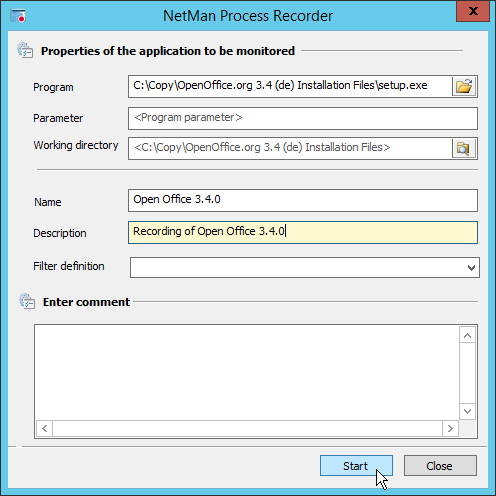Click the Program path input field

click(x=290, y=86)
